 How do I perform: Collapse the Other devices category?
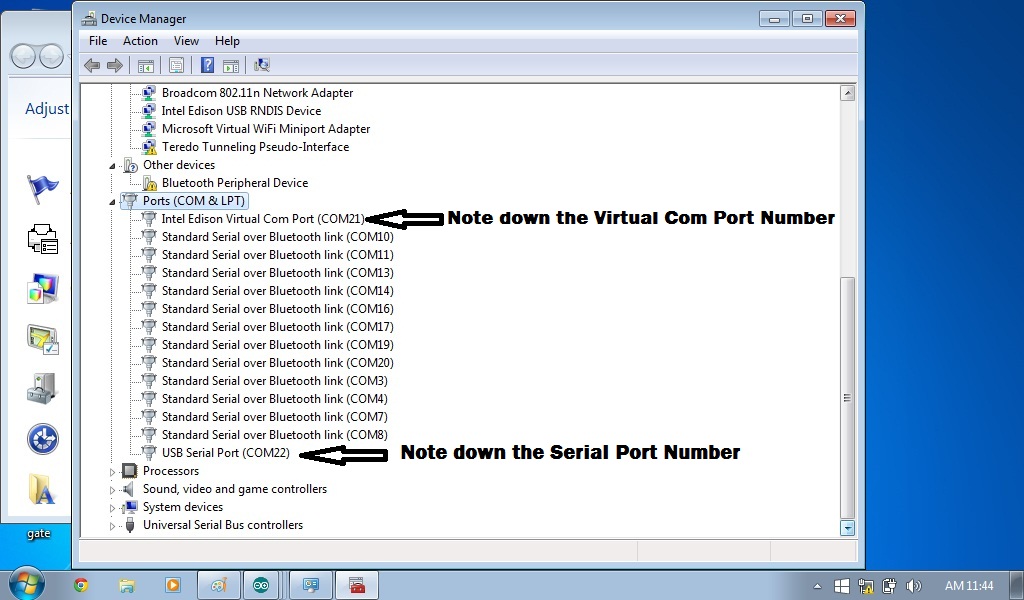point(112,166)
